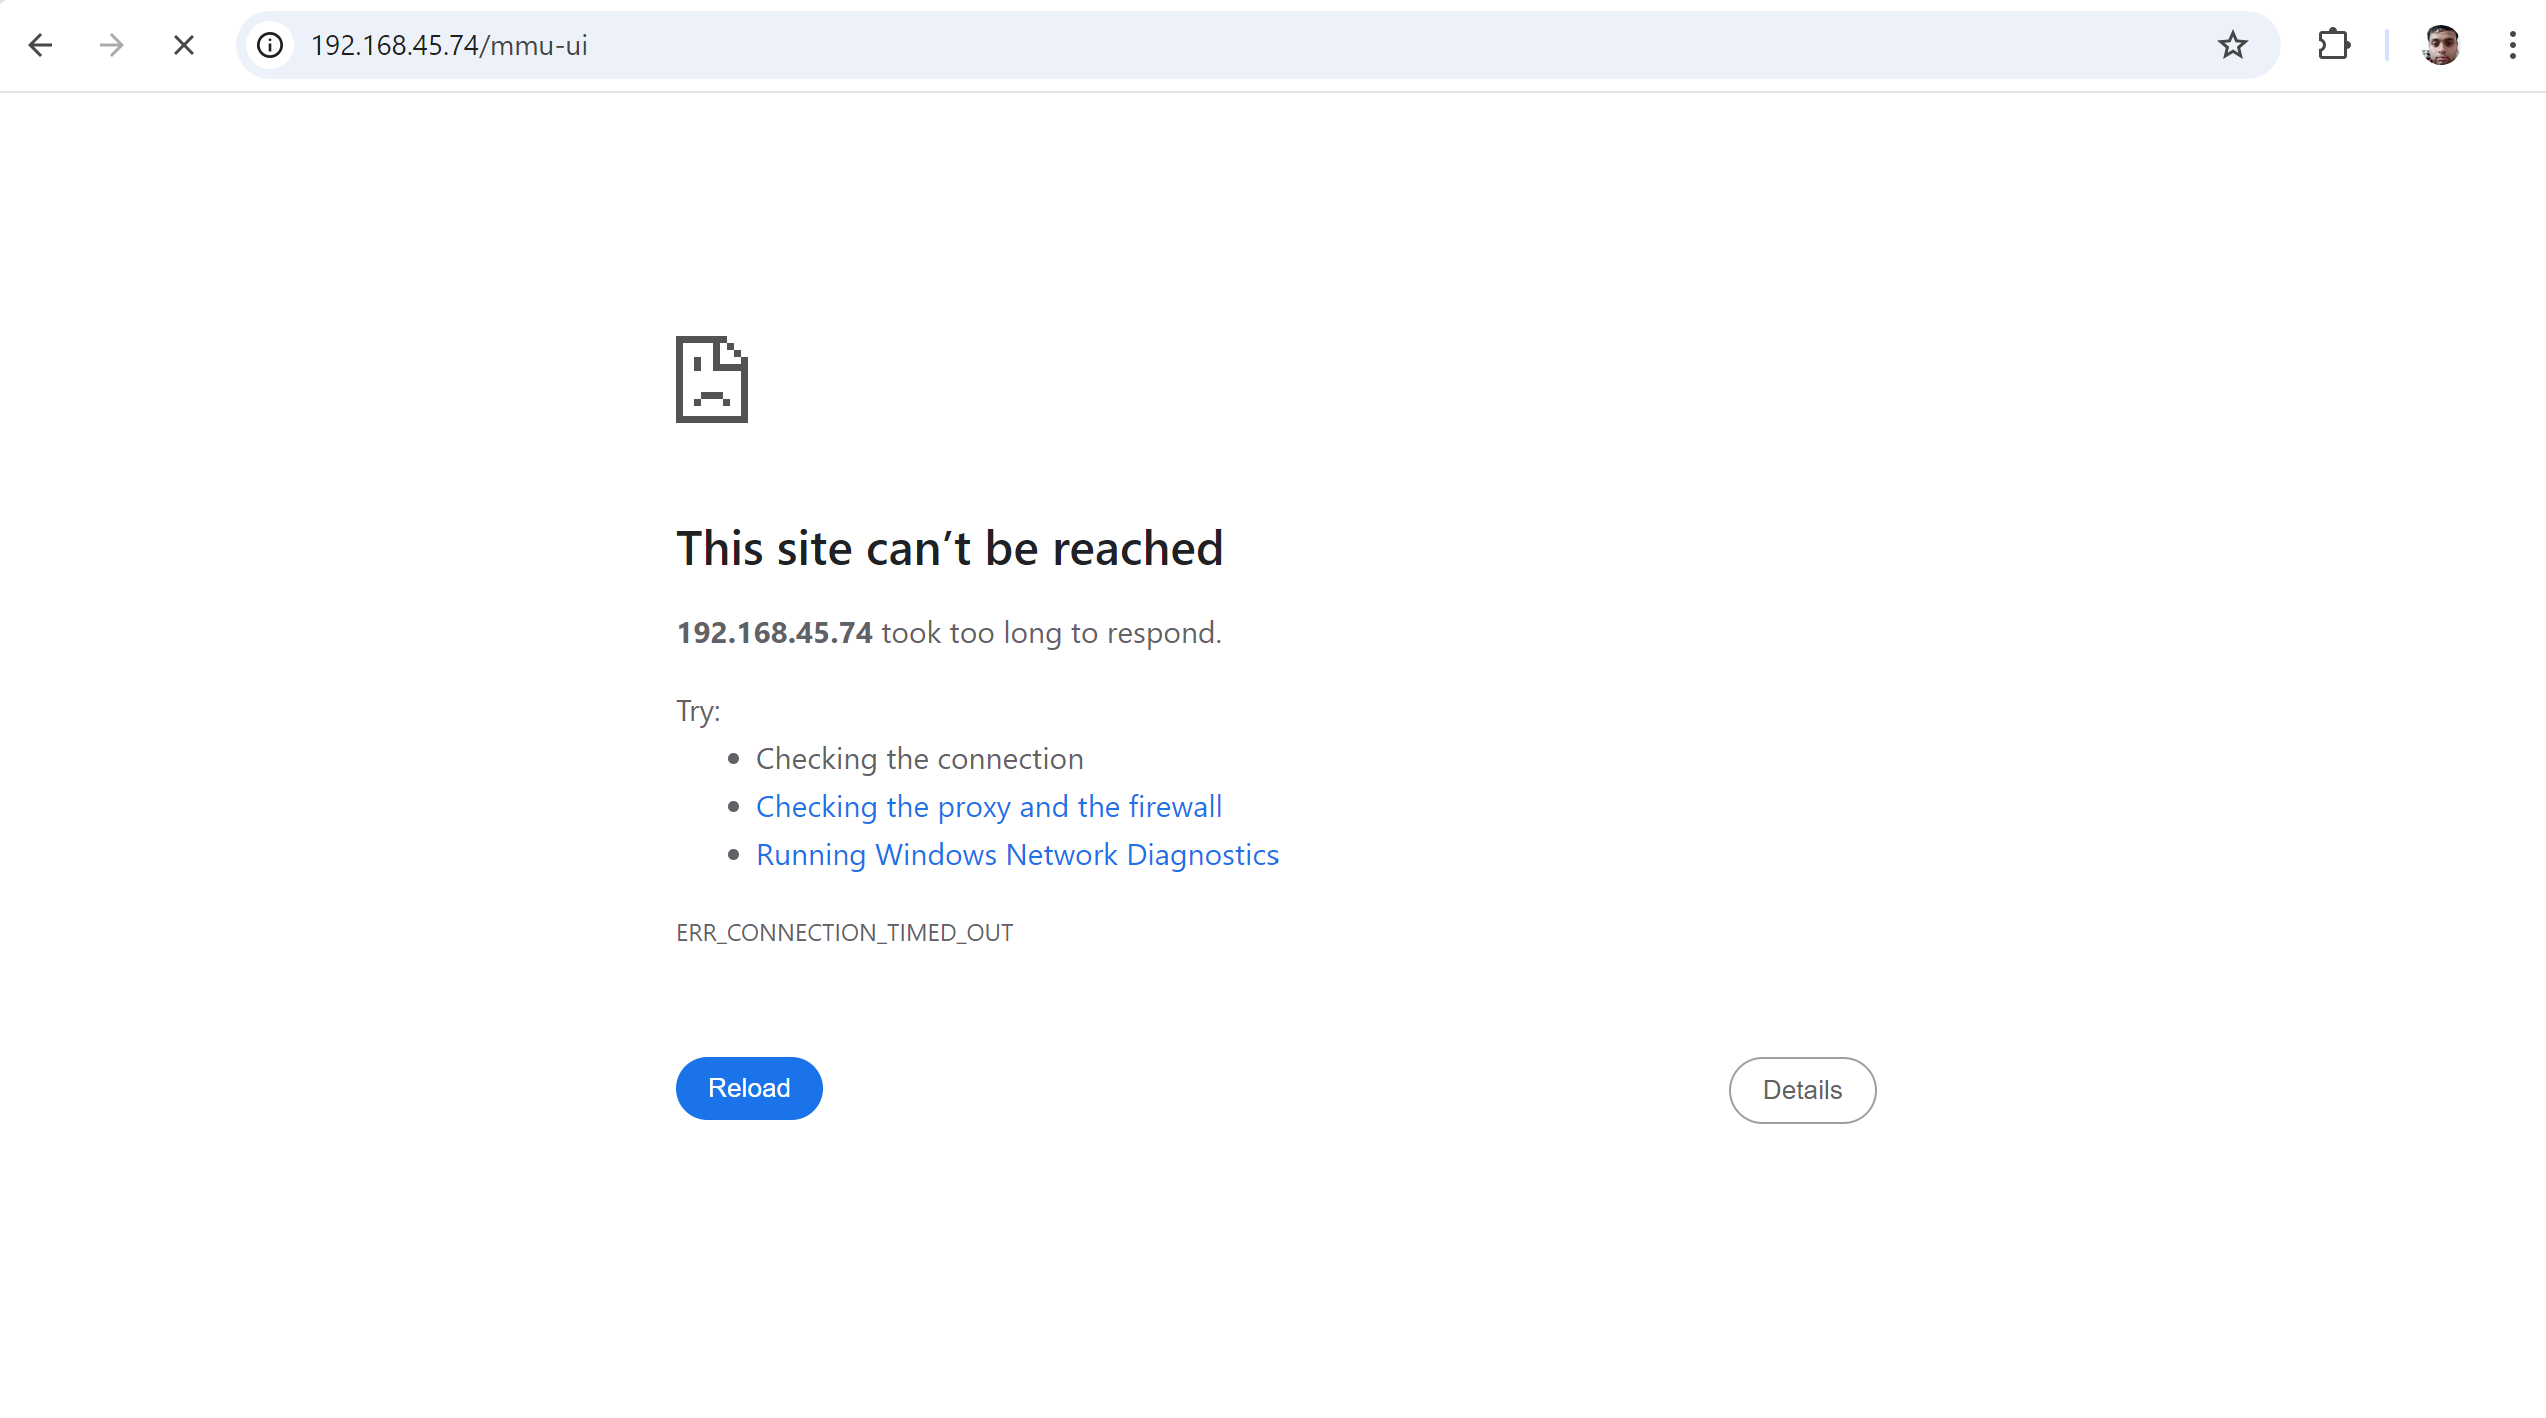Viewport: 2546px width, 1418px height.
Task: Click 'This site can't be reached' heading
Action: (x=950, y=548)
